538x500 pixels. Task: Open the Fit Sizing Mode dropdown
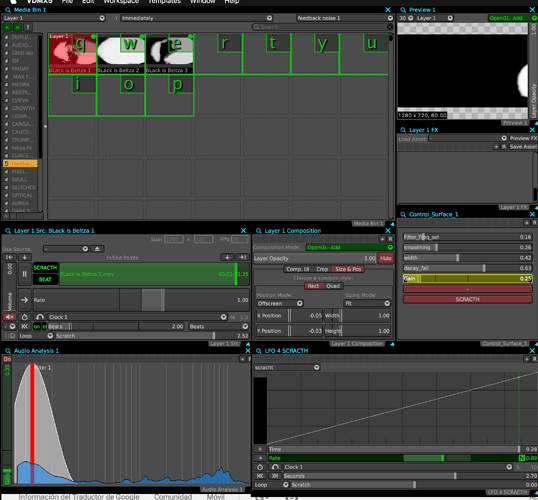pyautogui.click(x=367, y=303)
